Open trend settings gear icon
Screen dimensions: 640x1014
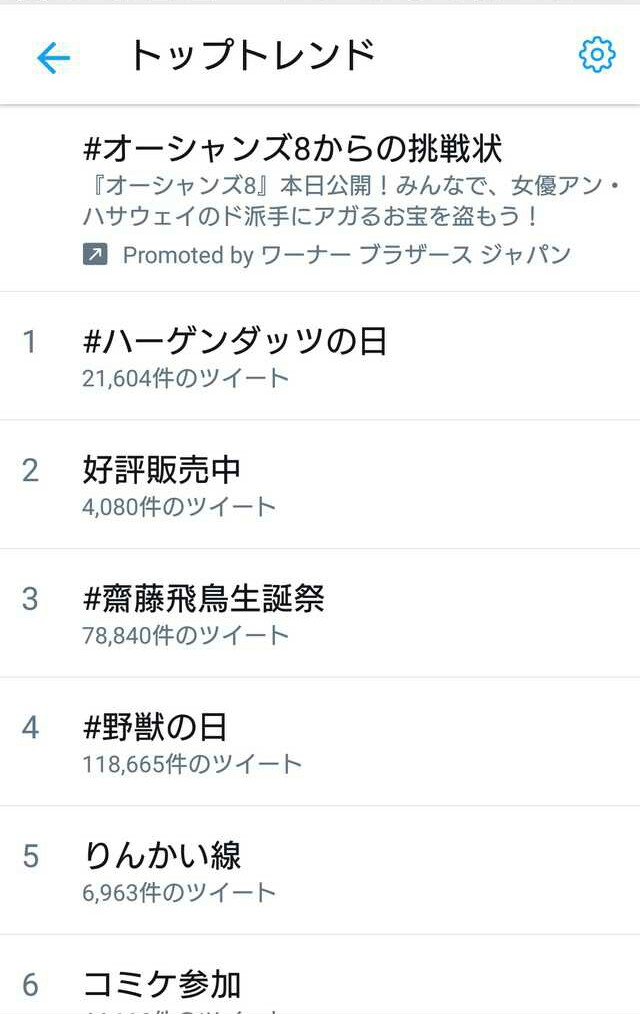pyautogui.click(x=597, y=55)
